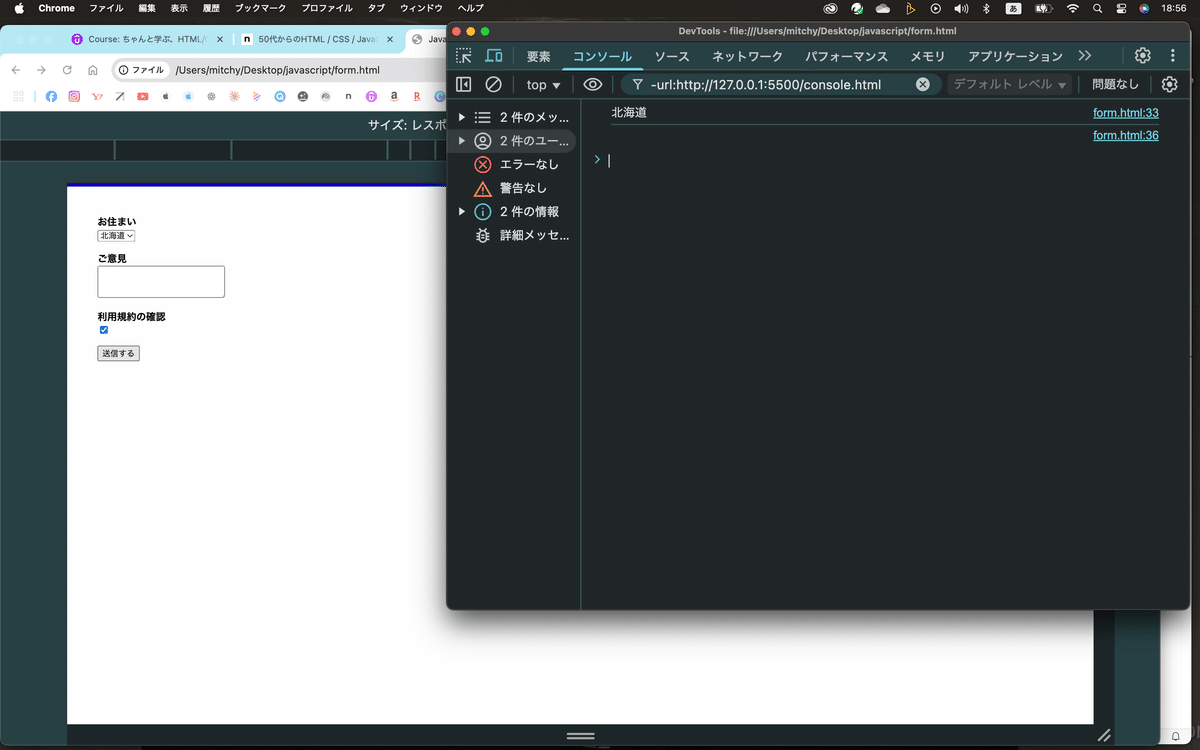
Task: Open DevTools settings gear
Action: point(1142,56)
